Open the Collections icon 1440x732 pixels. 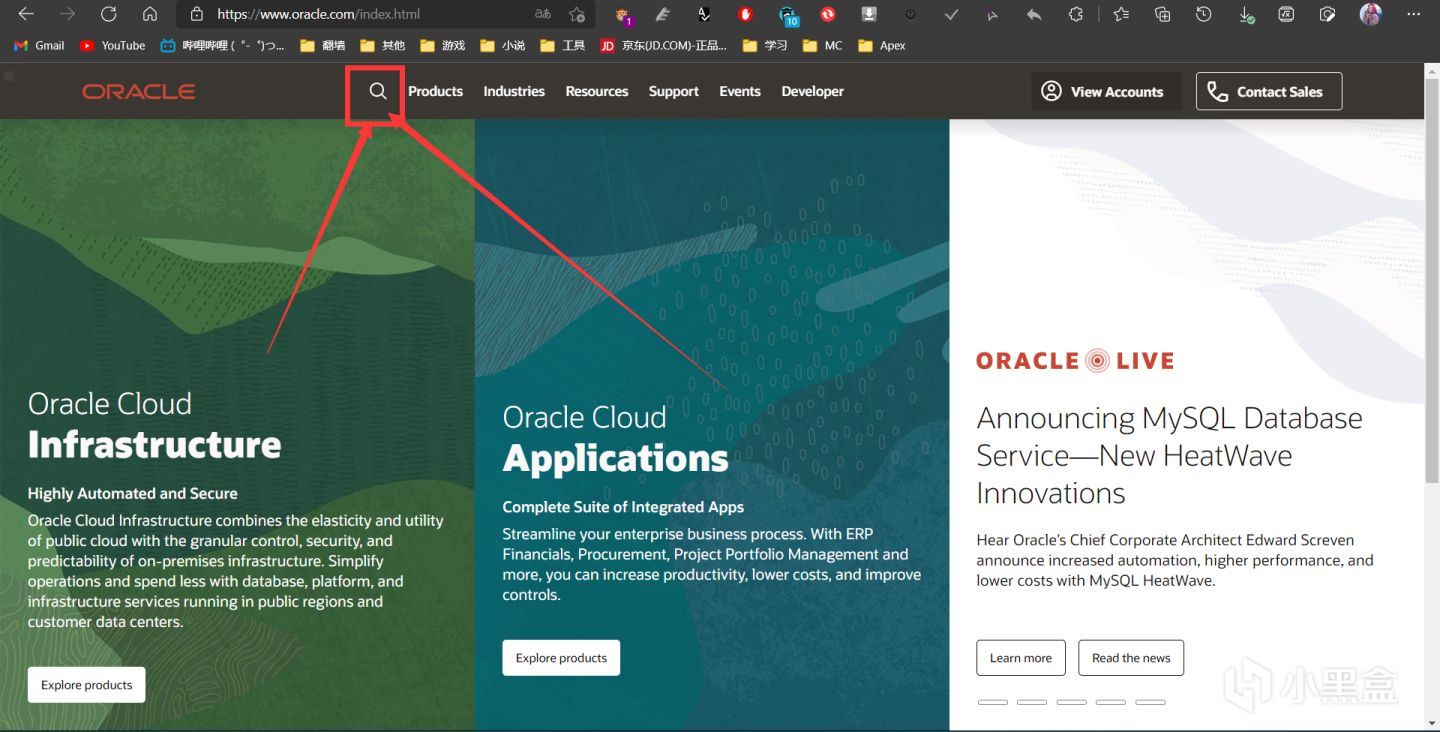pos(1162,14)
